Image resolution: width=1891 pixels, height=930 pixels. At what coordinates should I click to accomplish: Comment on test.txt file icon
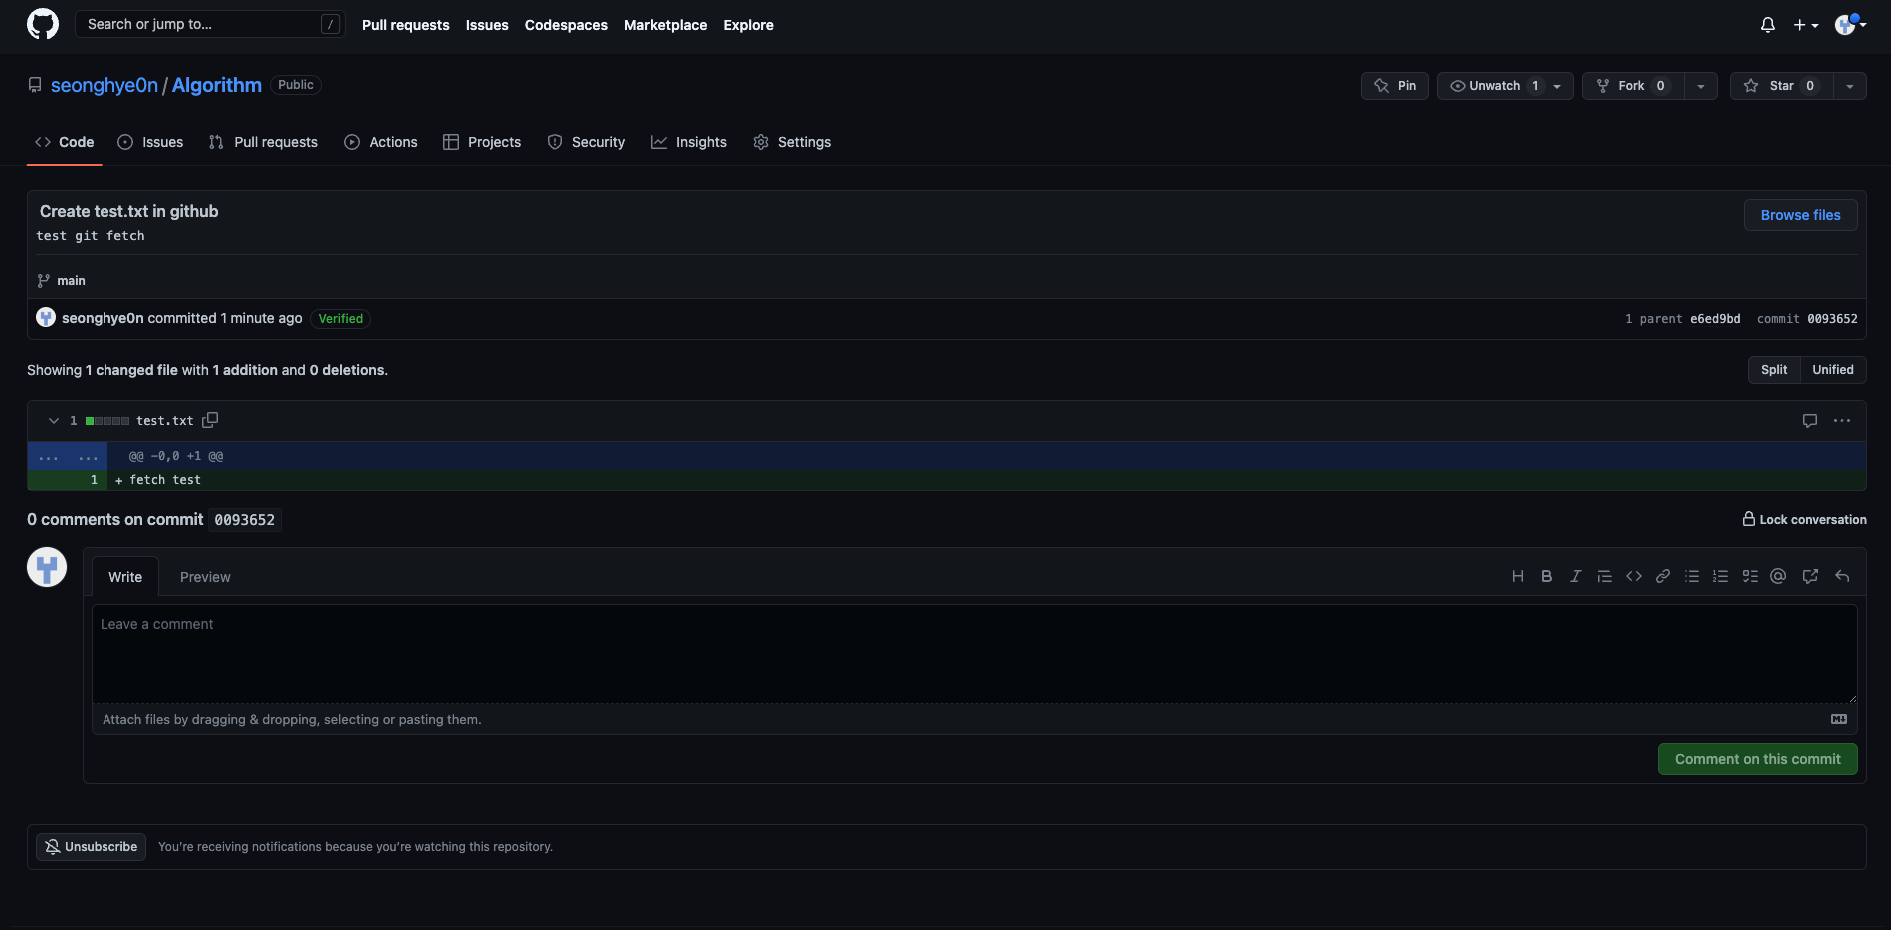(1810, 421)
